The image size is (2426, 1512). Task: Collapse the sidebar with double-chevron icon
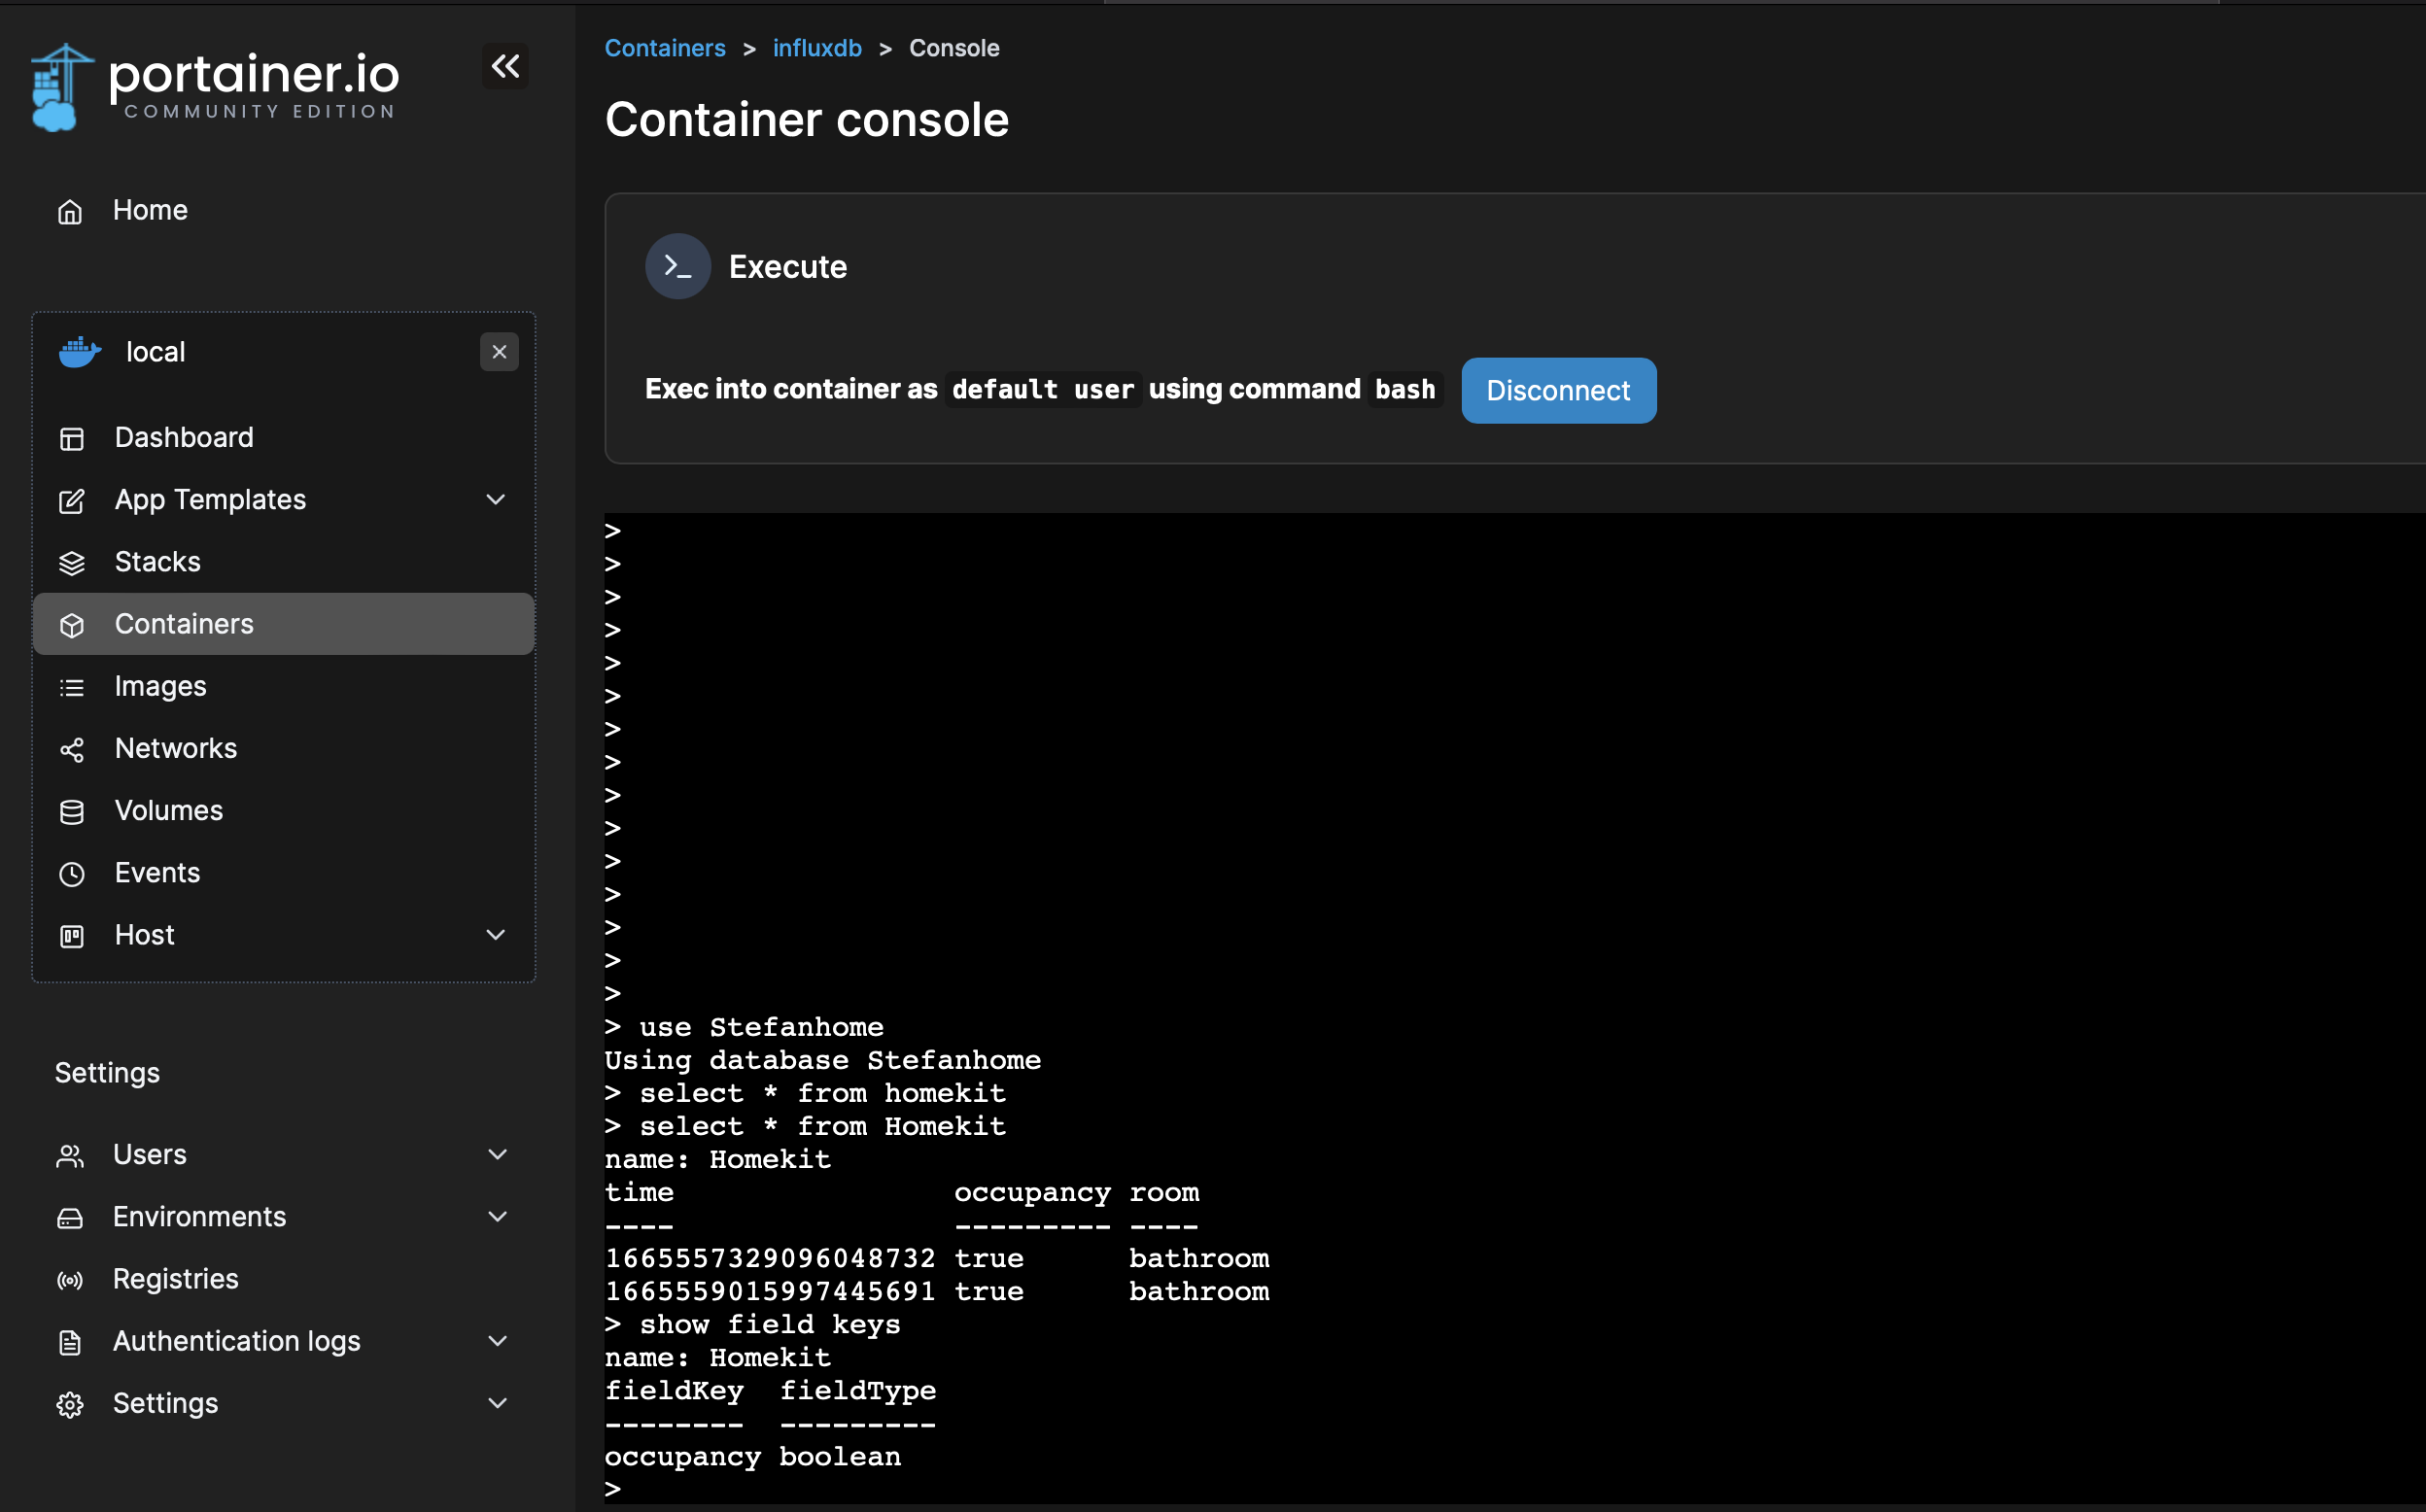click(x=505, y=66)
